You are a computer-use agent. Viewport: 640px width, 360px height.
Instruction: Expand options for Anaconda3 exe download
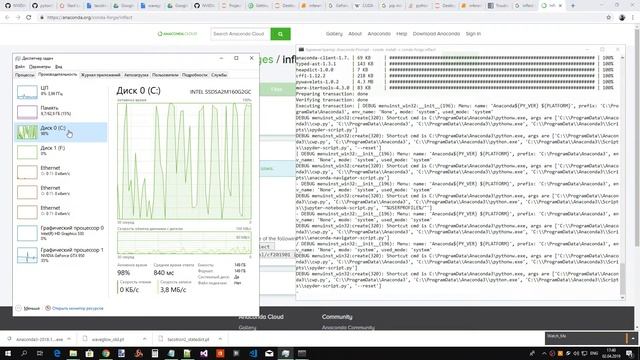[69, 339]
